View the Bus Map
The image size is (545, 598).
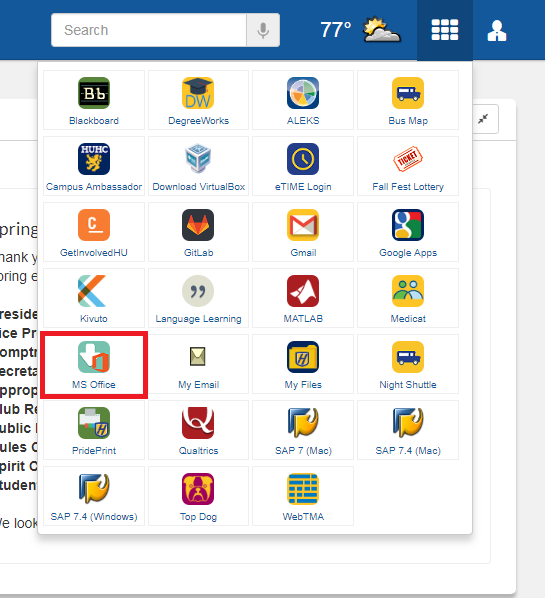[x=408, y=100]
